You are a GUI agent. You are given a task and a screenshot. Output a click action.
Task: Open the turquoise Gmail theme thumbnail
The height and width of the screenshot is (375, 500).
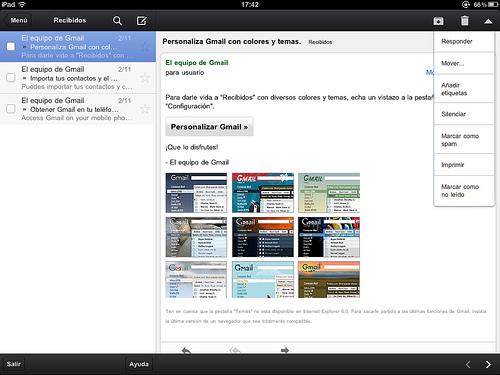pyautogui.click(x=263, y=280)
